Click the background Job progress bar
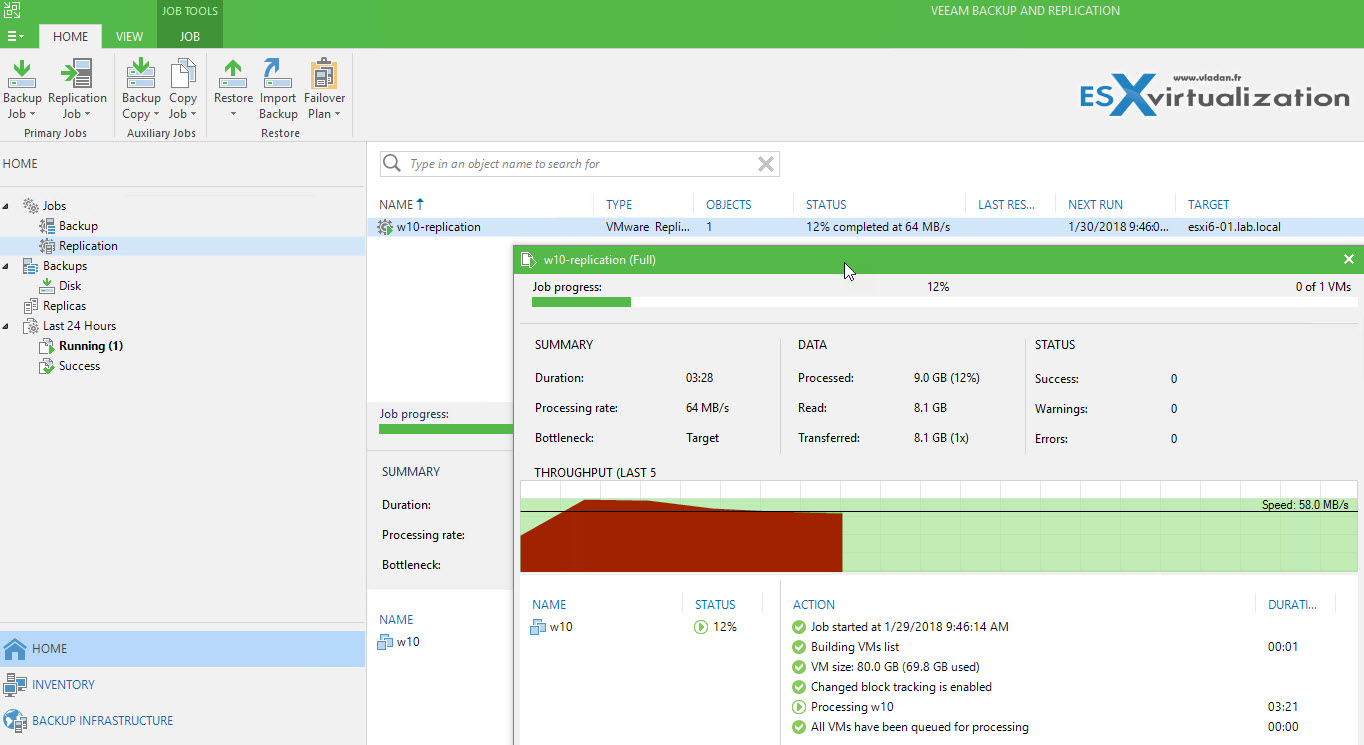Screen dimensions: 1364x745 (x=446, y=429)
